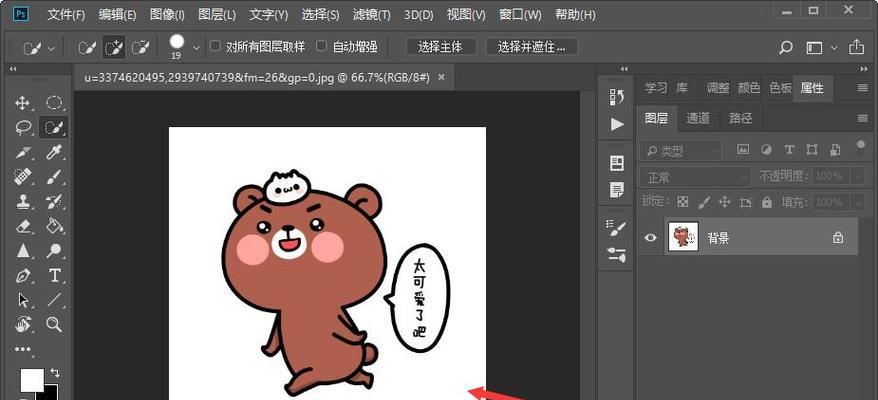Screen dimensions: 878x400
Task: Open the 滤镜(T) menu
Action: pos(371,15)
